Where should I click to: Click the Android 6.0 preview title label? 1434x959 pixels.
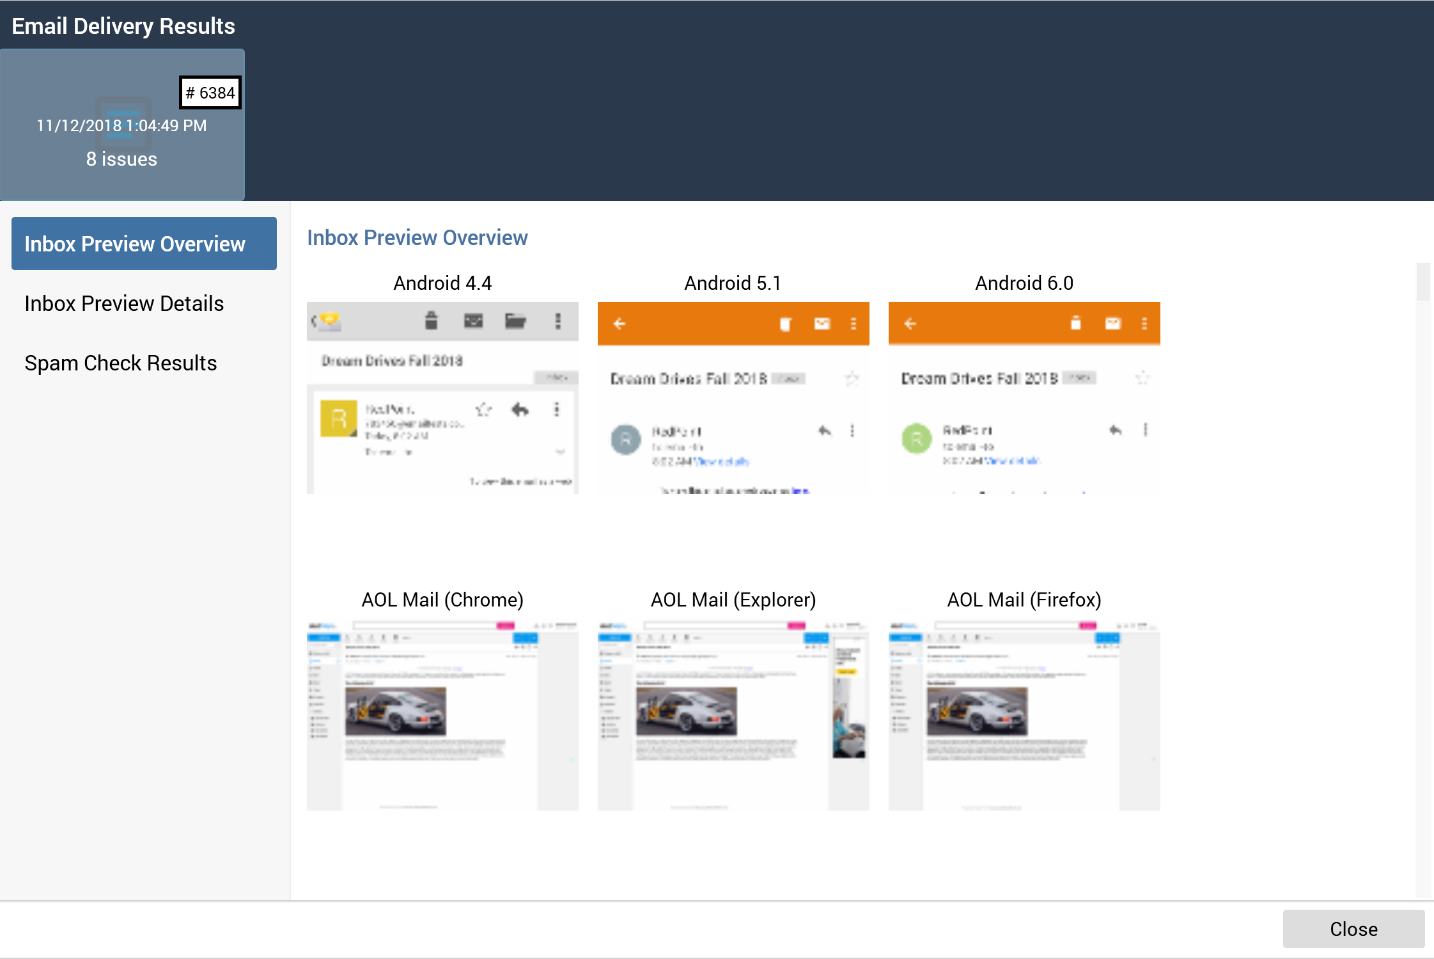coord(1024,284)
